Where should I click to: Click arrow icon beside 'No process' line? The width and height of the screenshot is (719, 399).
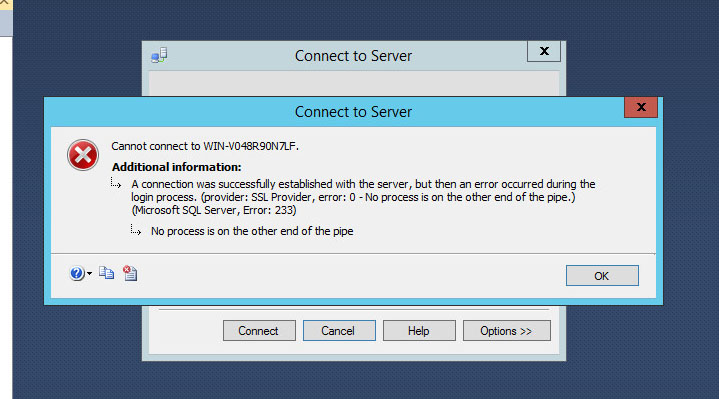coord(135,230)
